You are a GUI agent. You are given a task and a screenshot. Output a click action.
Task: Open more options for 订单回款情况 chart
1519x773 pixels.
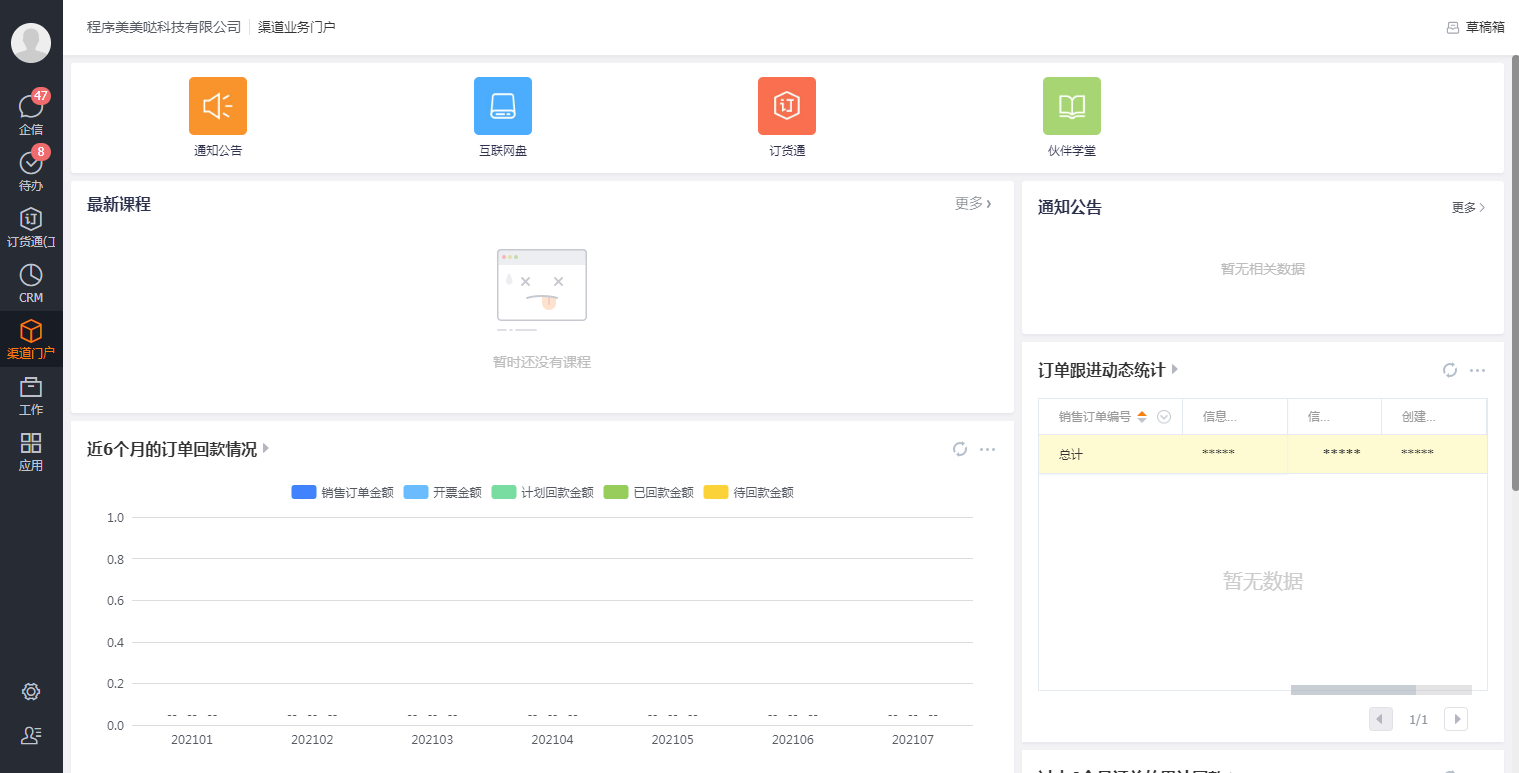pyautogui.click(x=988, y=449)
